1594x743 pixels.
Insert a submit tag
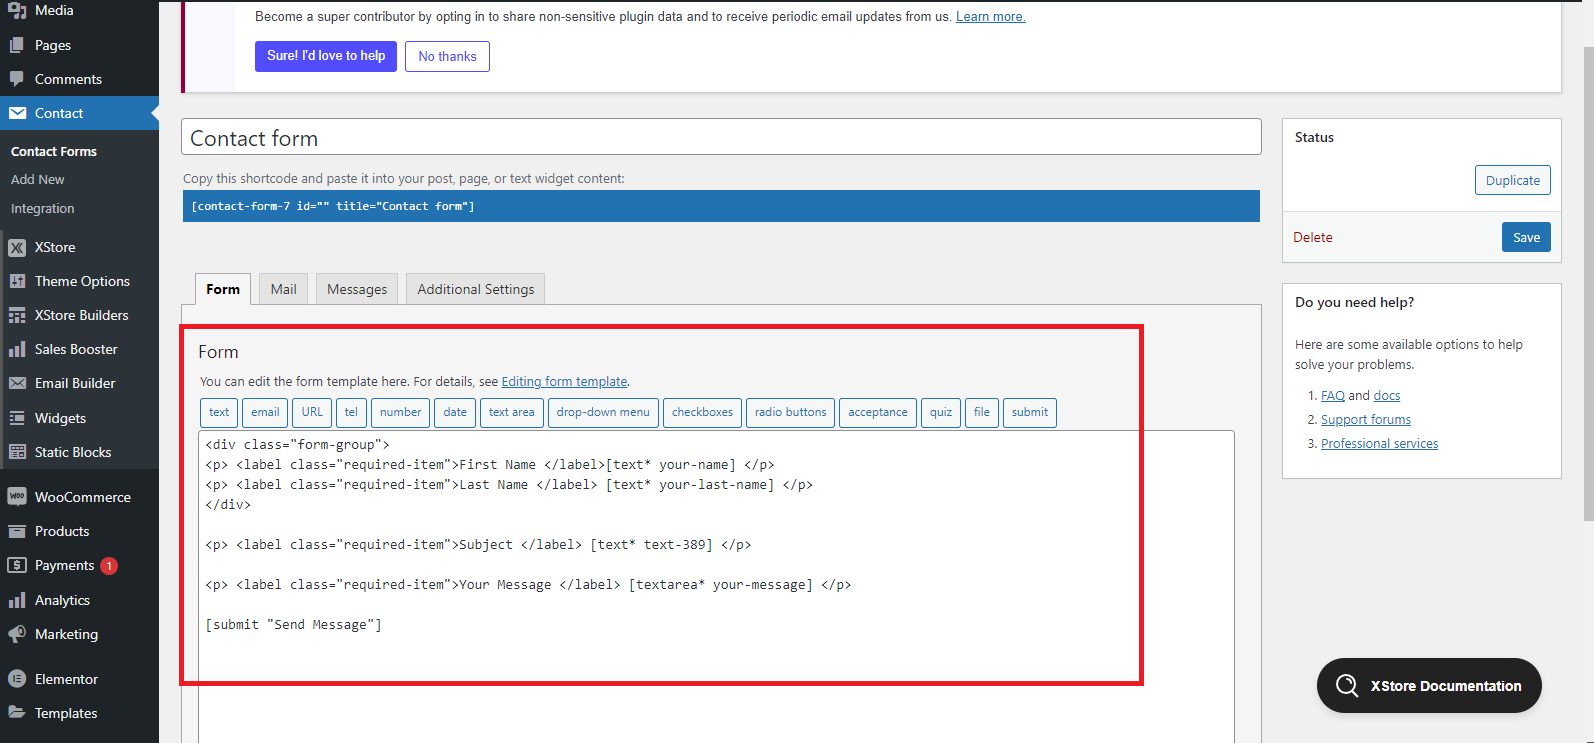click(1030, 412)
